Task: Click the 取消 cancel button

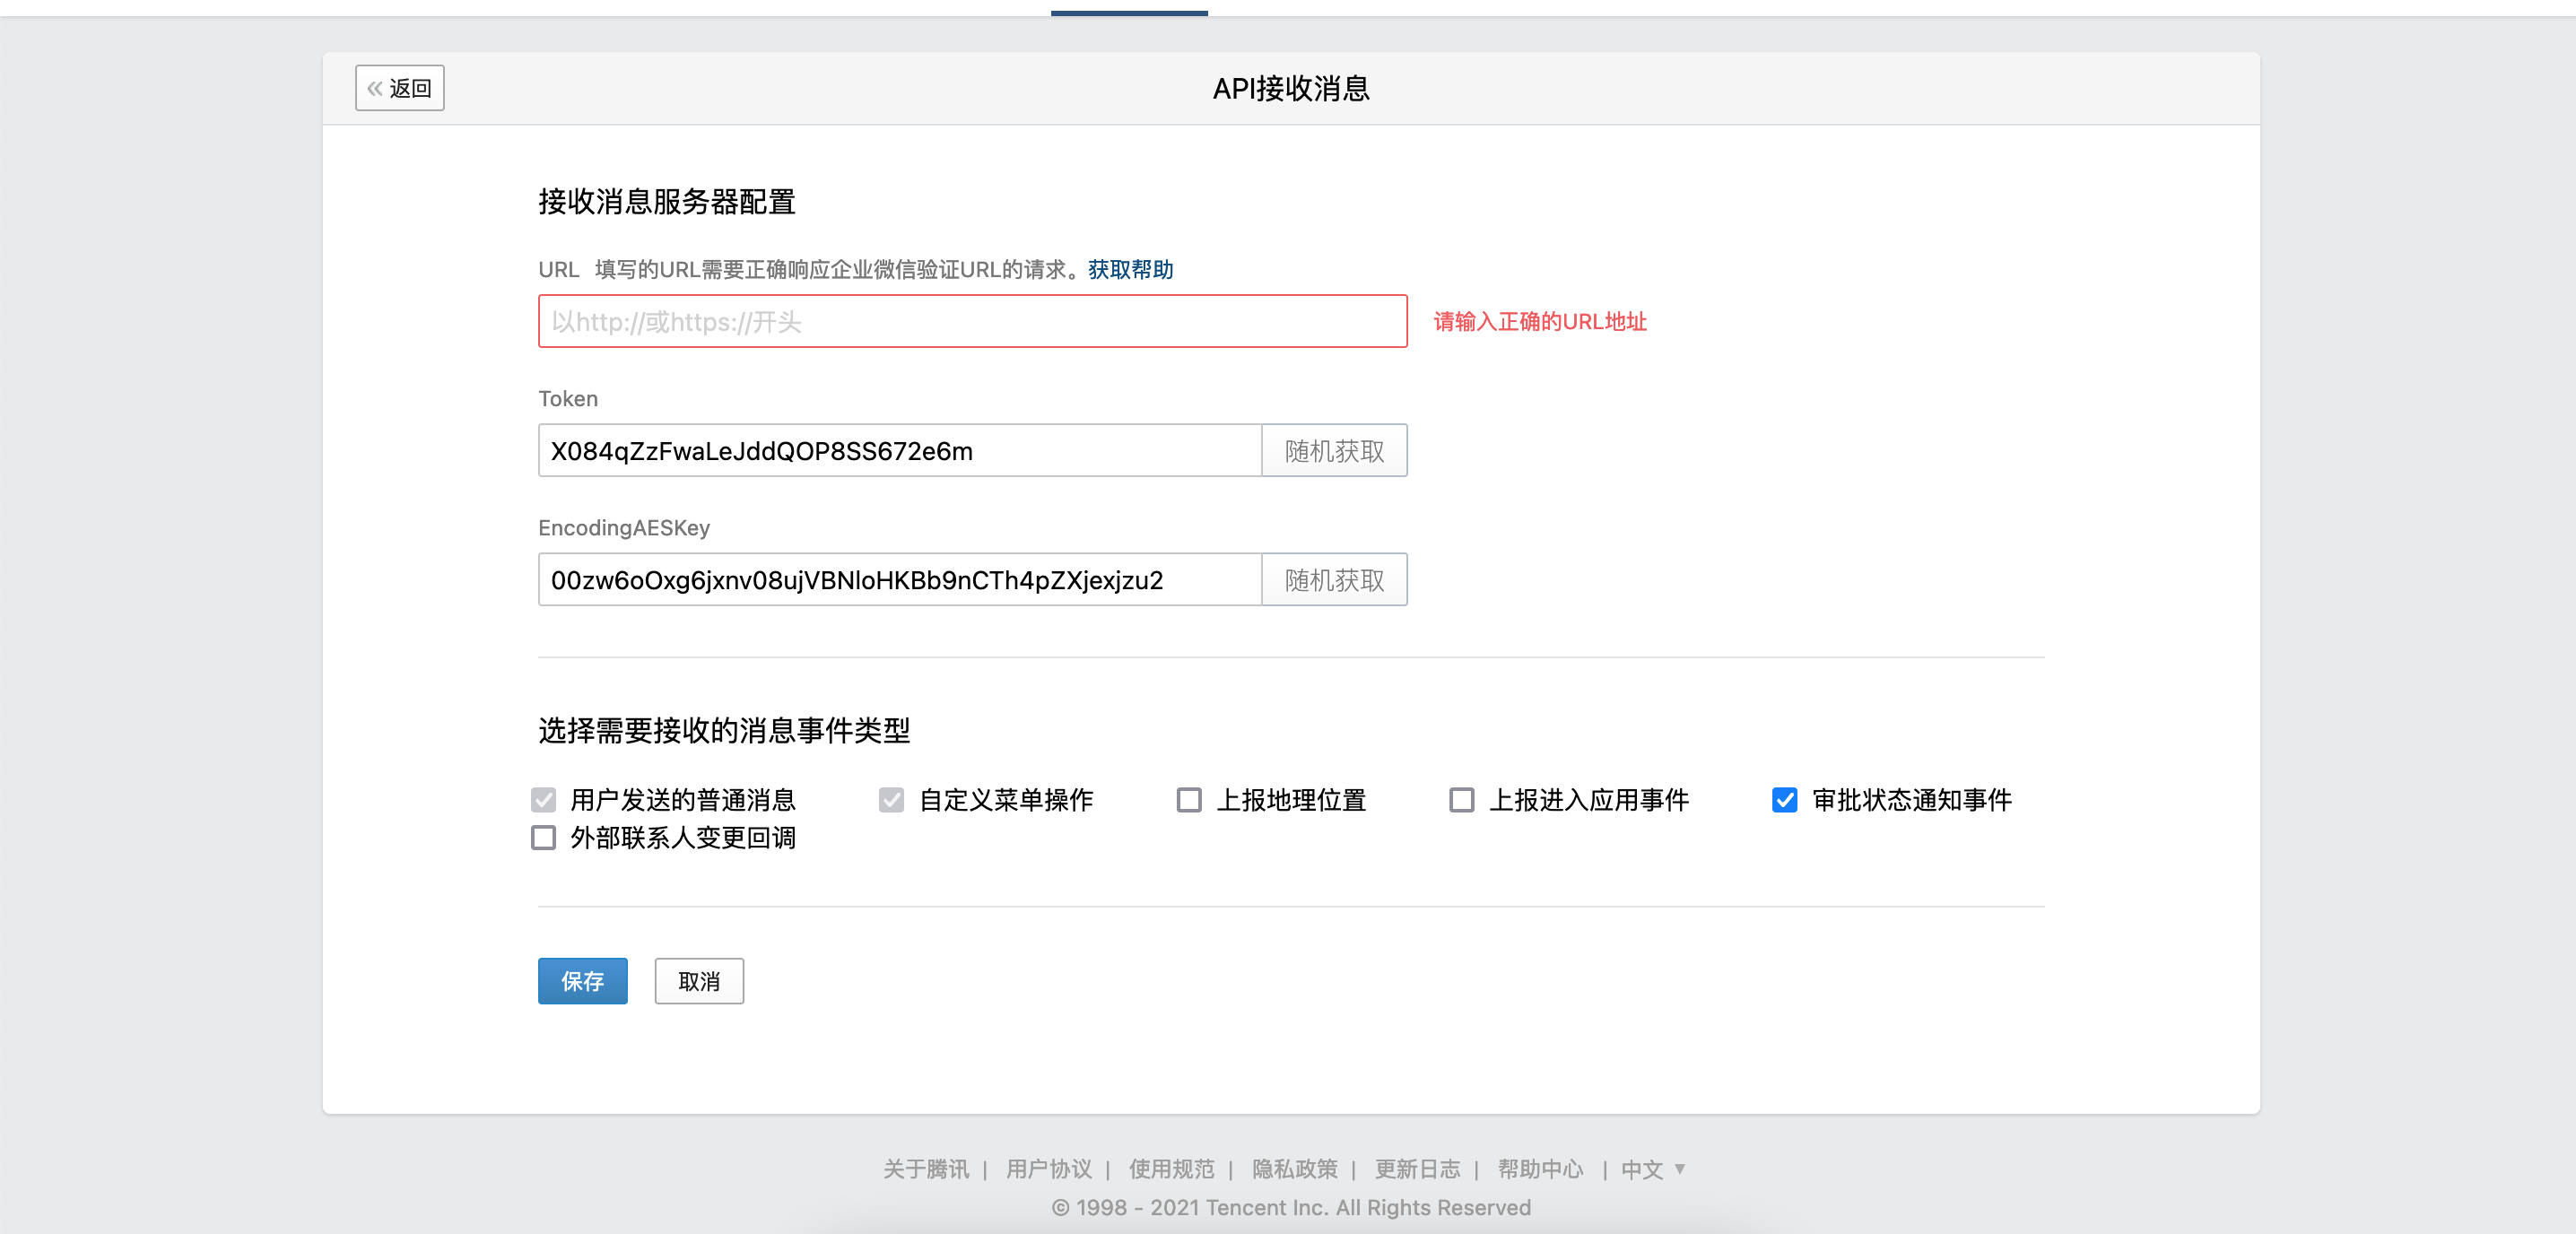Action: (699, 980)
